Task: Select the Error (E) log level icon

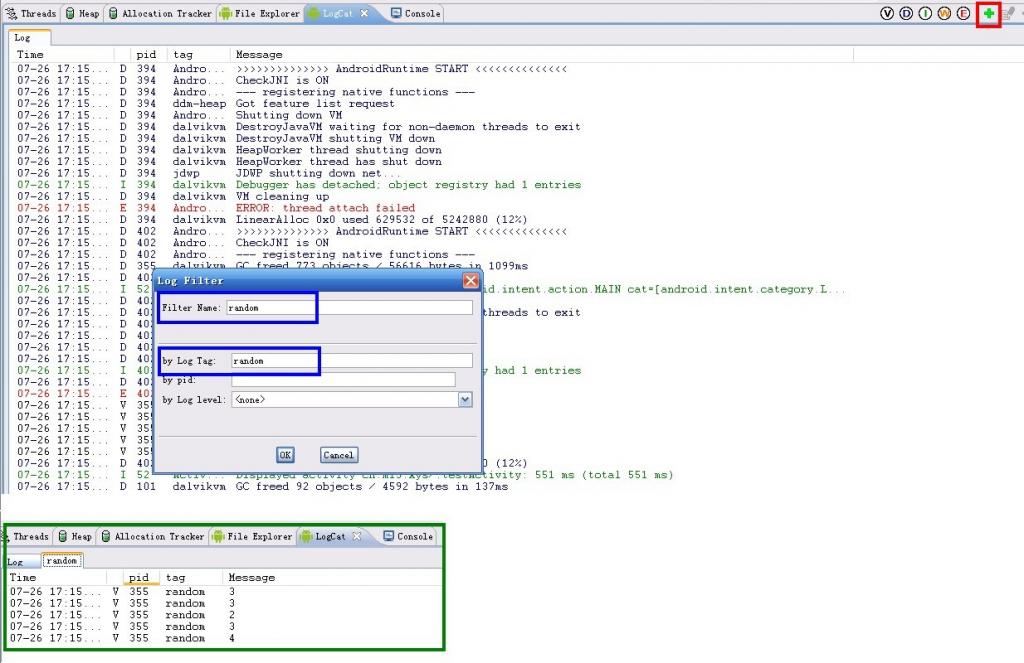Action: 963,14
